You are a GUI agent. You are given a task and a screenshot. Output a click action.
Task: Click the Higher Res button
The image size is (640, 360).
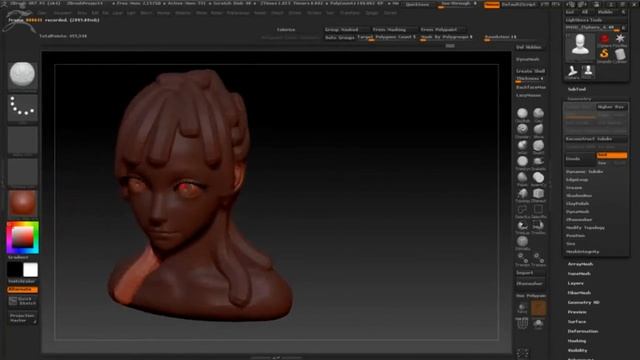click(x=611, y=107)
